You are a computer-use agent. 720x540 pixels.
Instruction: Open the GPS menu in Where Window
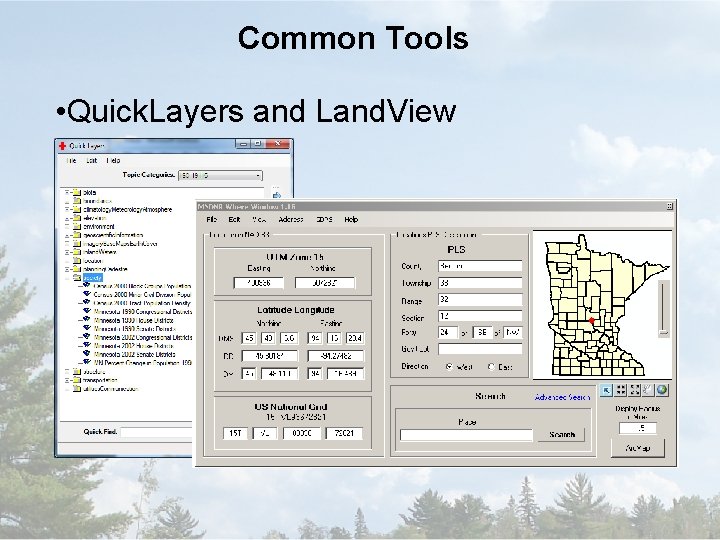click(x=324, y=219)
